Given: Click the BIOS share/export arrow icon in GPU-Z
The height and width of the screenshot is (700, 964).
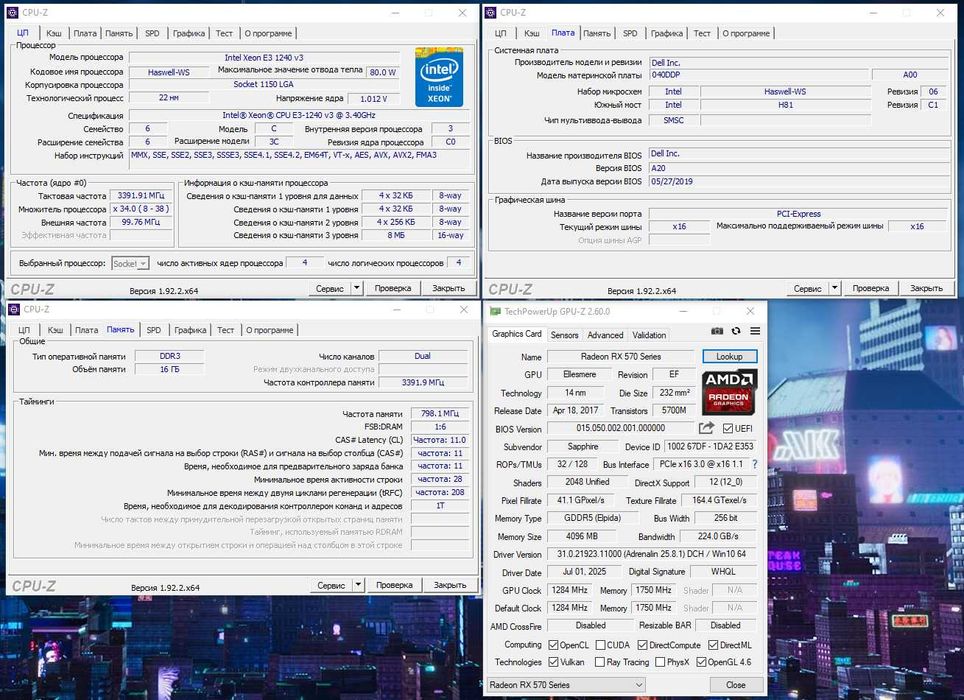Looking at the screenshot, I should coord(706,428).
